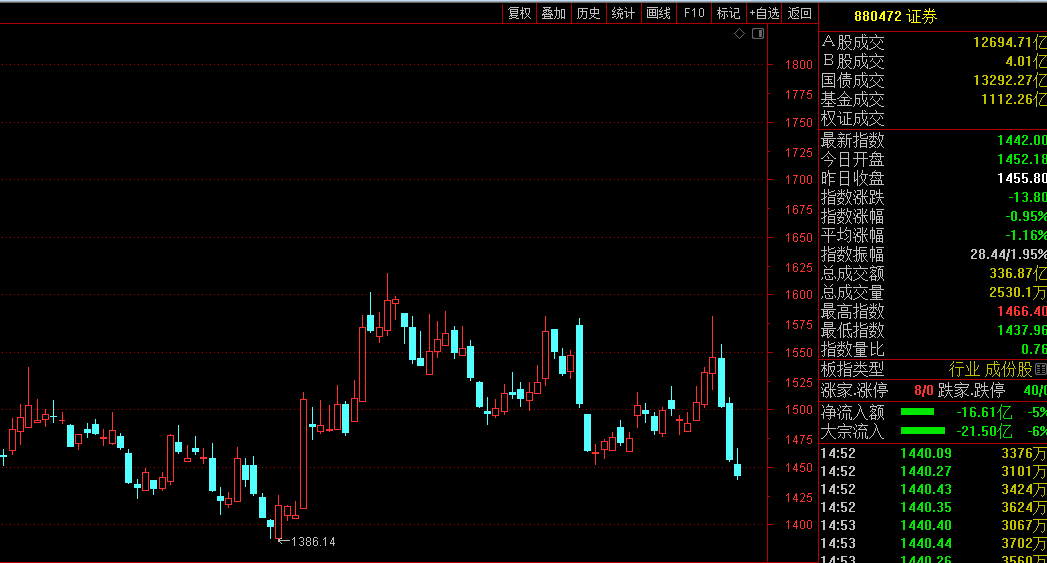Click the diamond icon above the chart
This screenshot has width=1047, height=563.
tap(739, 33)
